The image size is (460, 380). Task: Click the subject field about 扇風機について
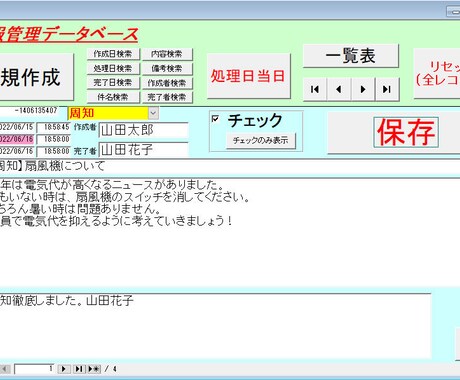(230, 166)
